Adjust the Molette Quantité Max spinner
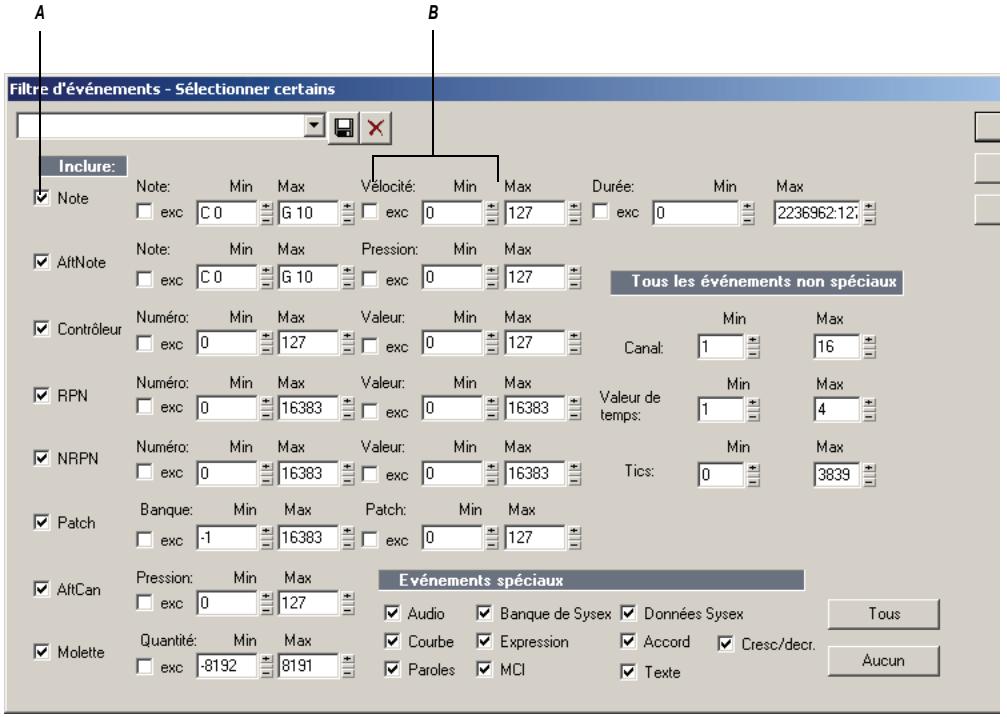The height and width of the screenshot is (717, 1007). (x=347, y=666)
